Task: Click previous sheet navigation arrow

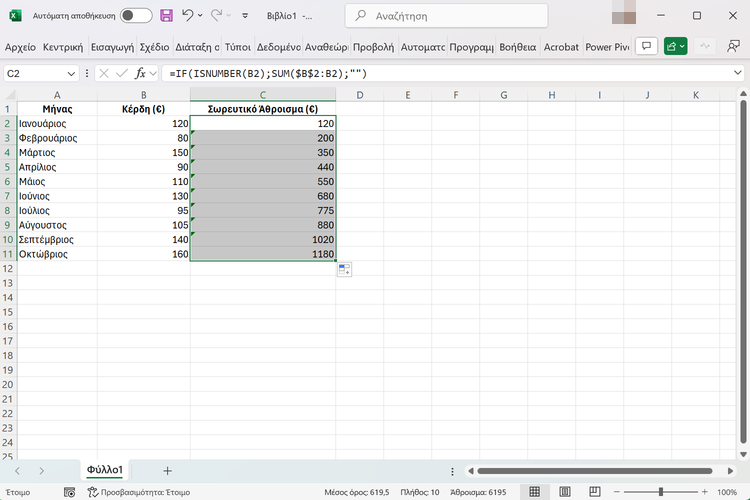Action: pos(18,471)
